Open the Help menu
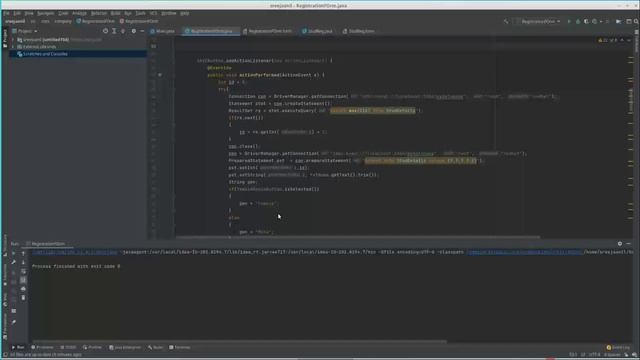This screenshot has width=640, height=360. tap(184, 13)
